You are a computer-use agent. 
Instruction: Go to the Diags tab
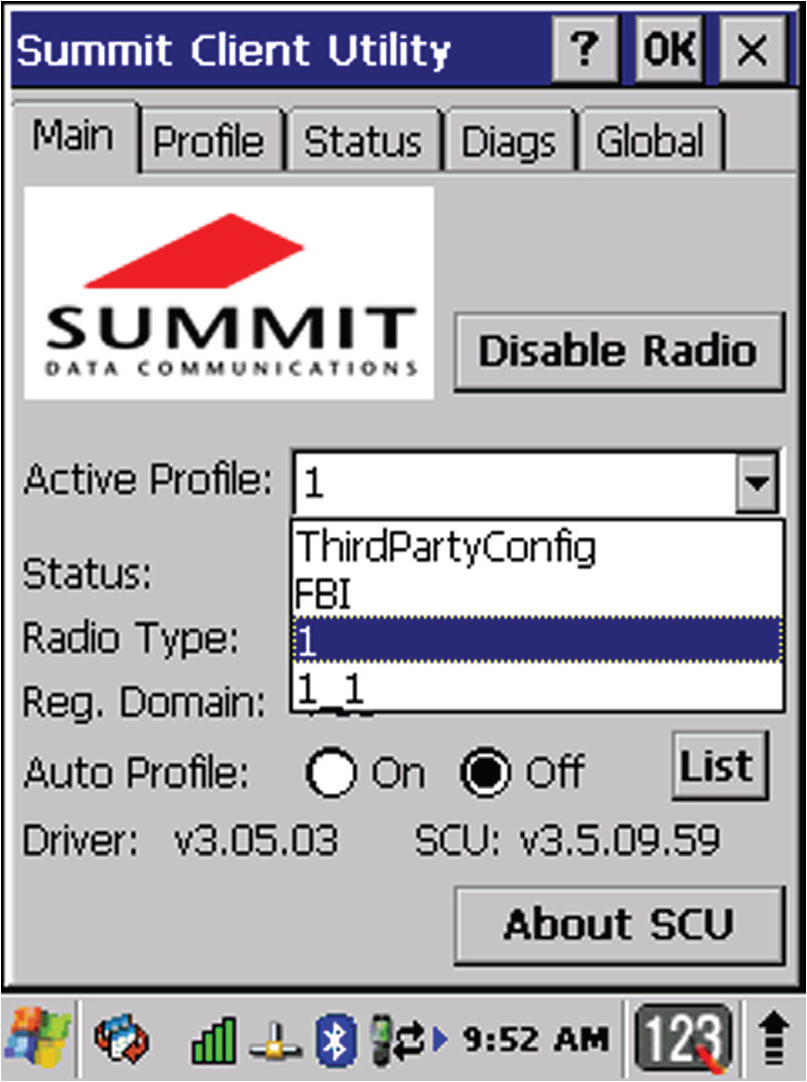tap(509, 141)
